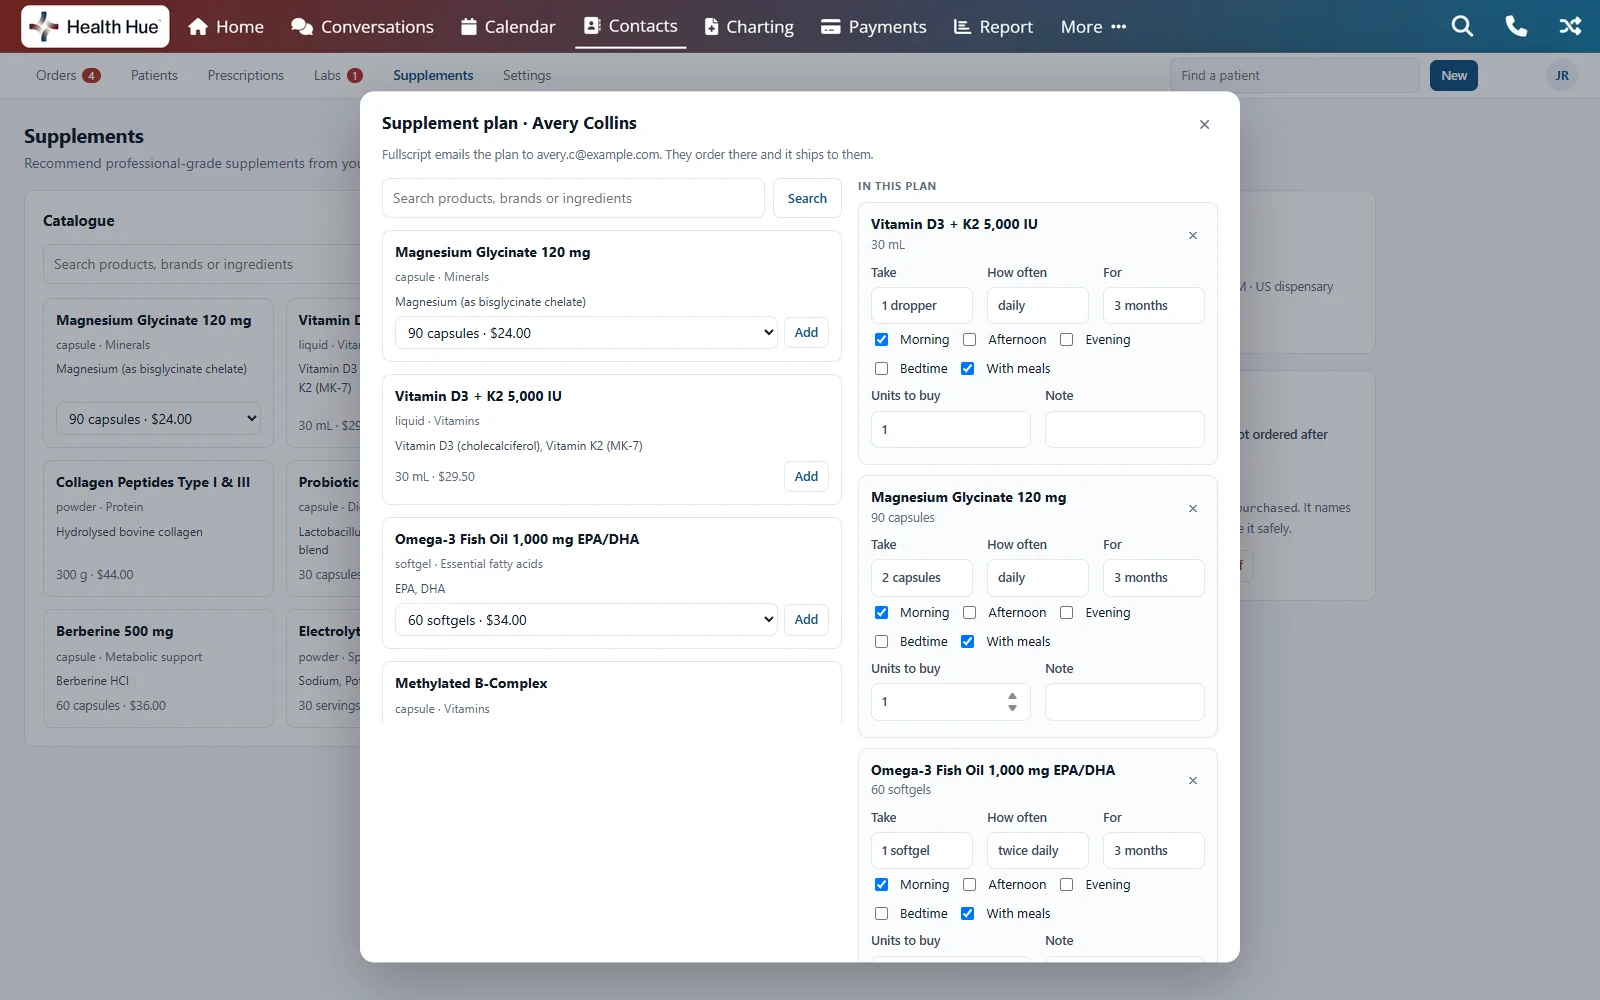
Task: Click the Health Hue logo
Action: coord(95,27)
